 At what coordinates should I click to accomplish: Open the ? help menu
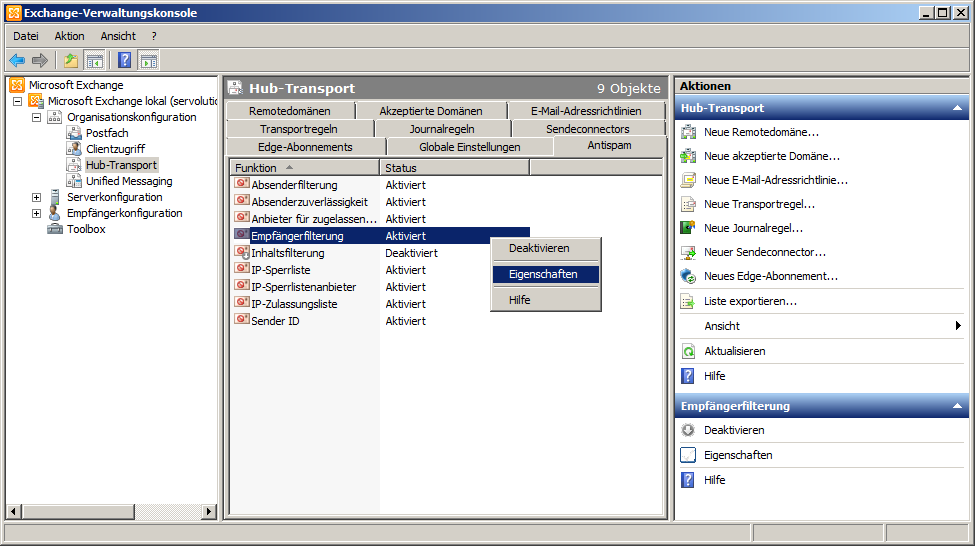click(154, 36)
